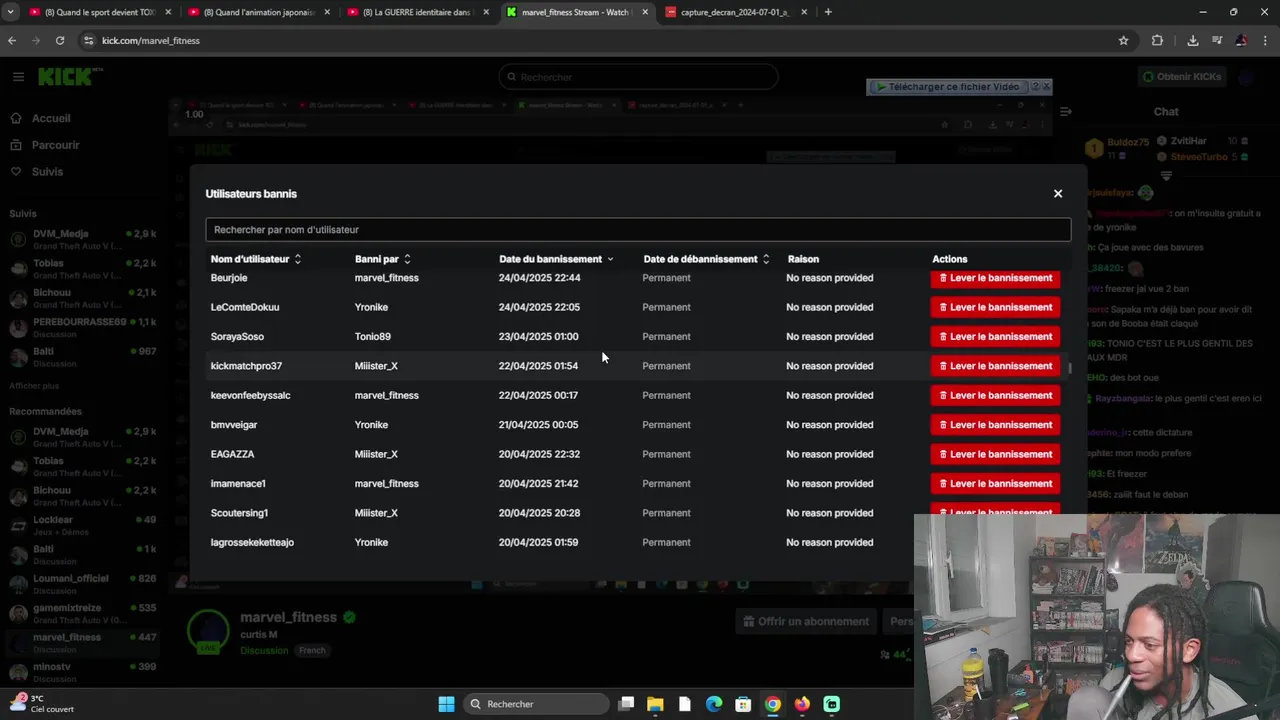Open browser extensions puzzle icon
The height and width of the screenshot is (720, 1280).
coord(1157,41)
